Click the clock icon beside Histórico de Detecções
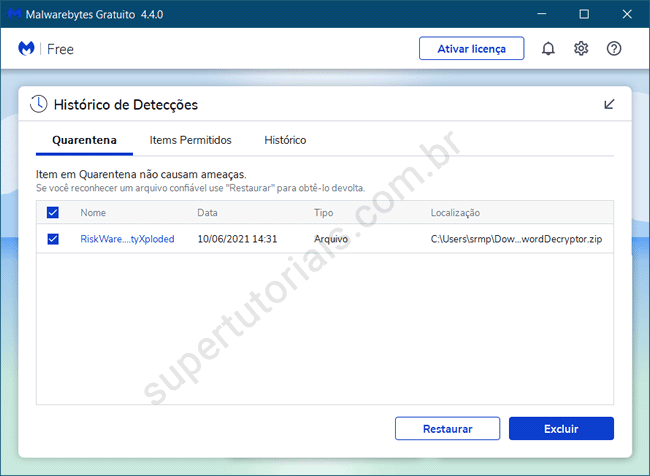Viewport: 650px width, 476px height. point(38,104)
